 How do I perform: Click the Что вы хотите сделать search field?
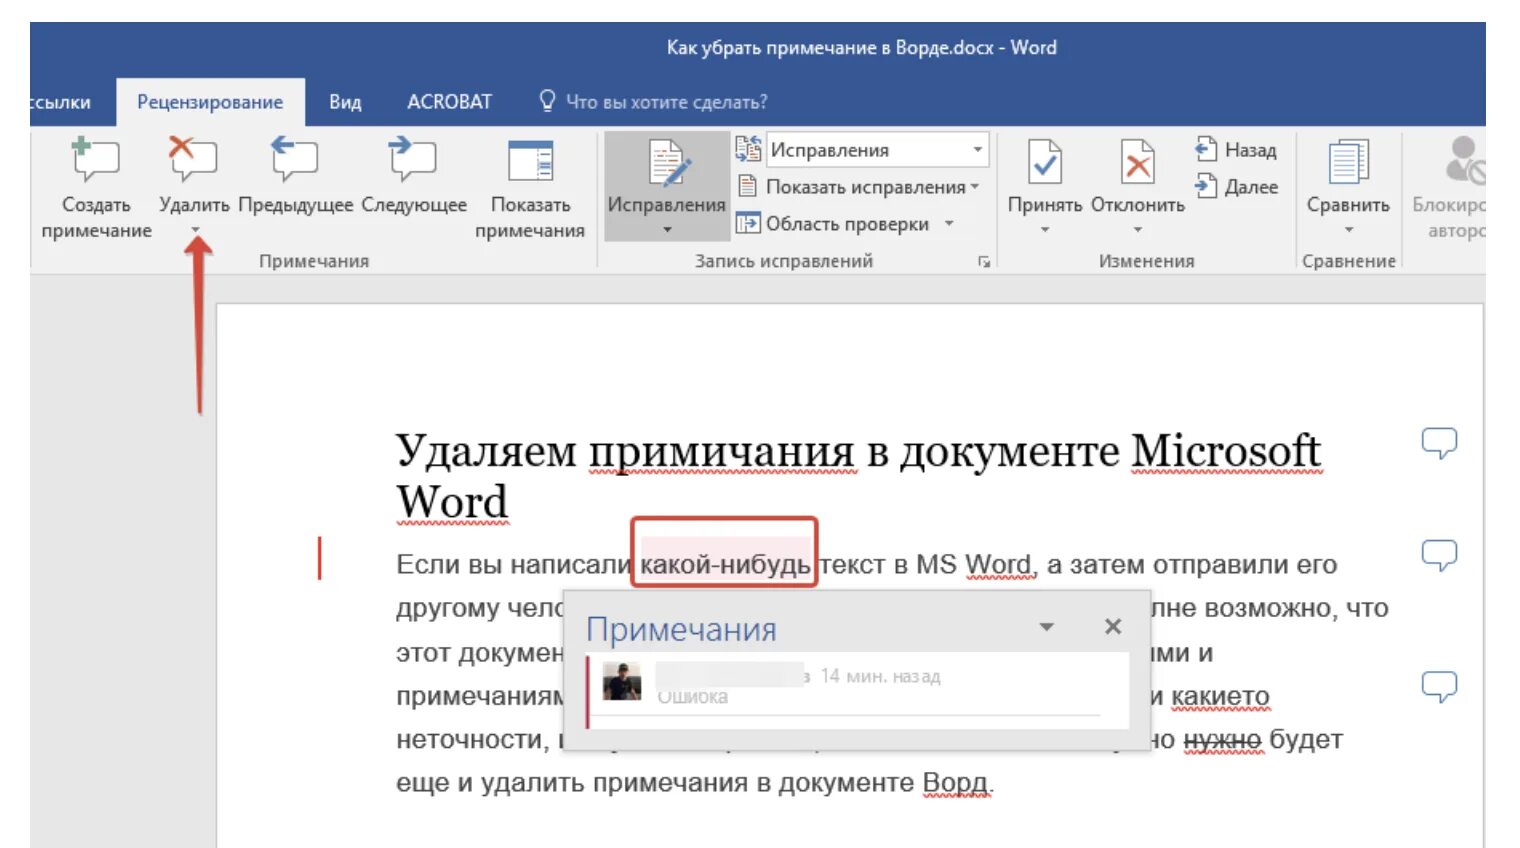[x=653, y=102]
